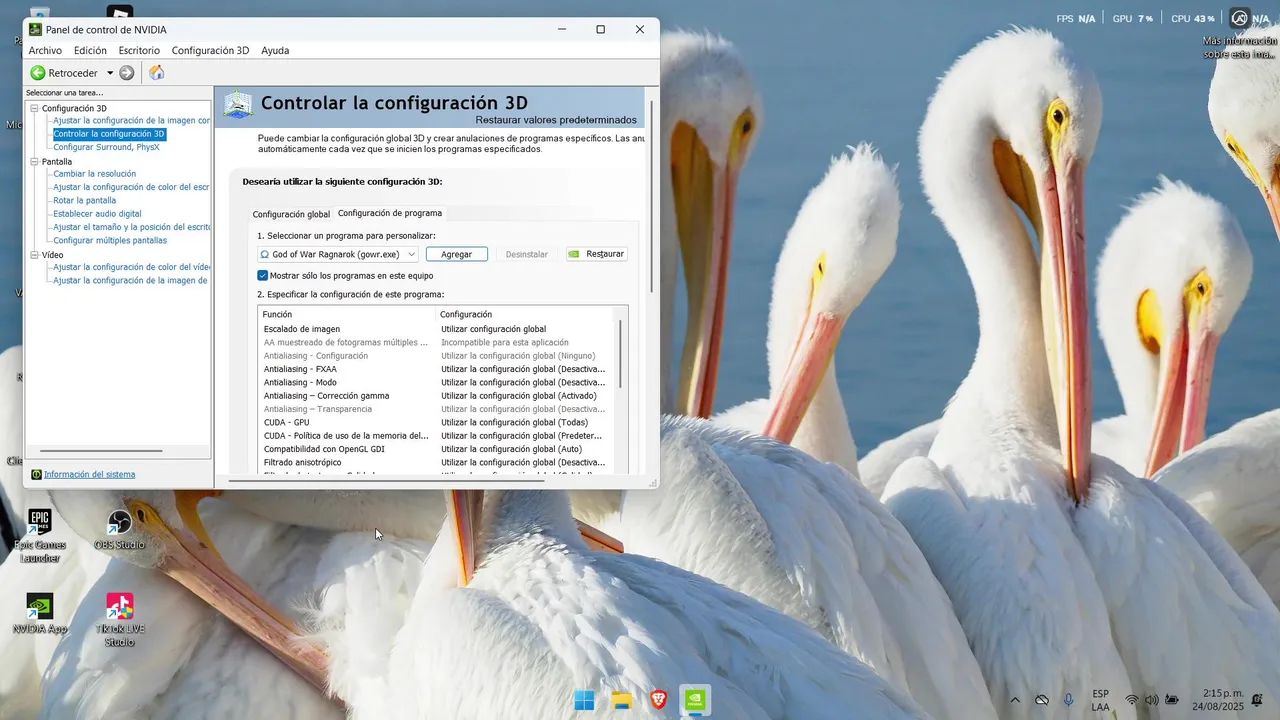Image resolution: width=1280 pixels, height=720 pixels.
Task: Open Ajustar la configuración de color del escritorio
Action: pyautogui.click(x=131, y=187)
